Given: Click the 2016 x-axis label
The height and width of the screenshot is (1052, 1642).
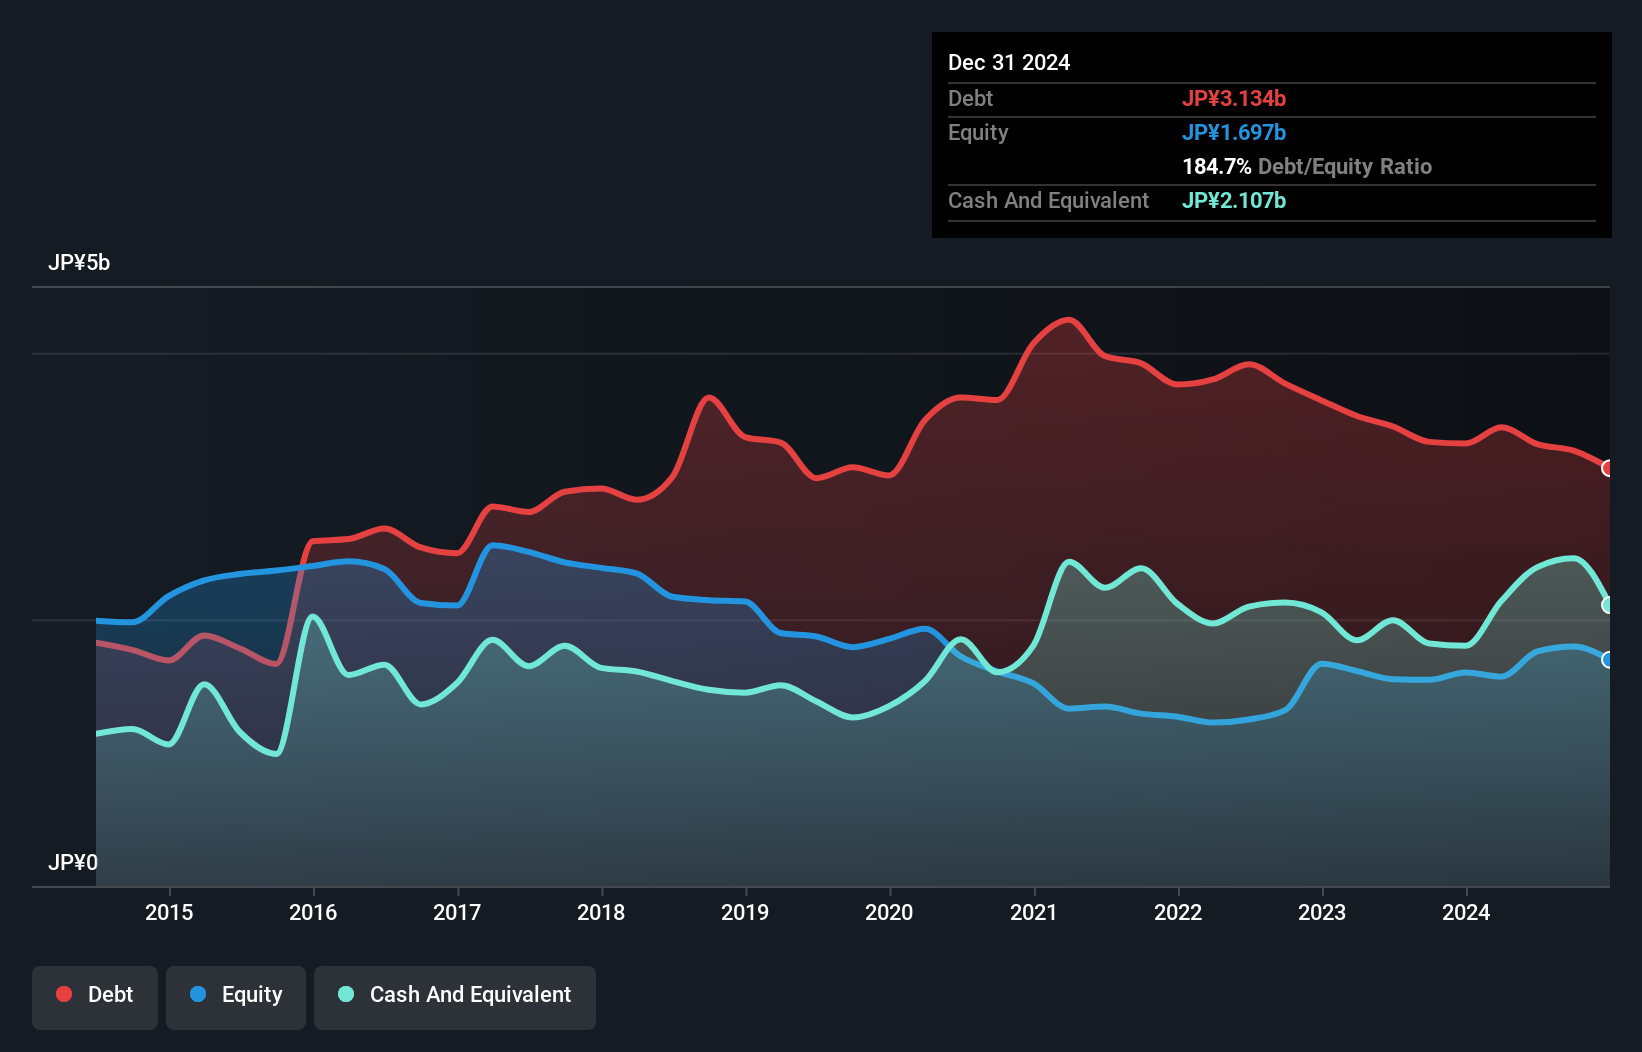Looking at the screenshot, I should click(313, 912).
